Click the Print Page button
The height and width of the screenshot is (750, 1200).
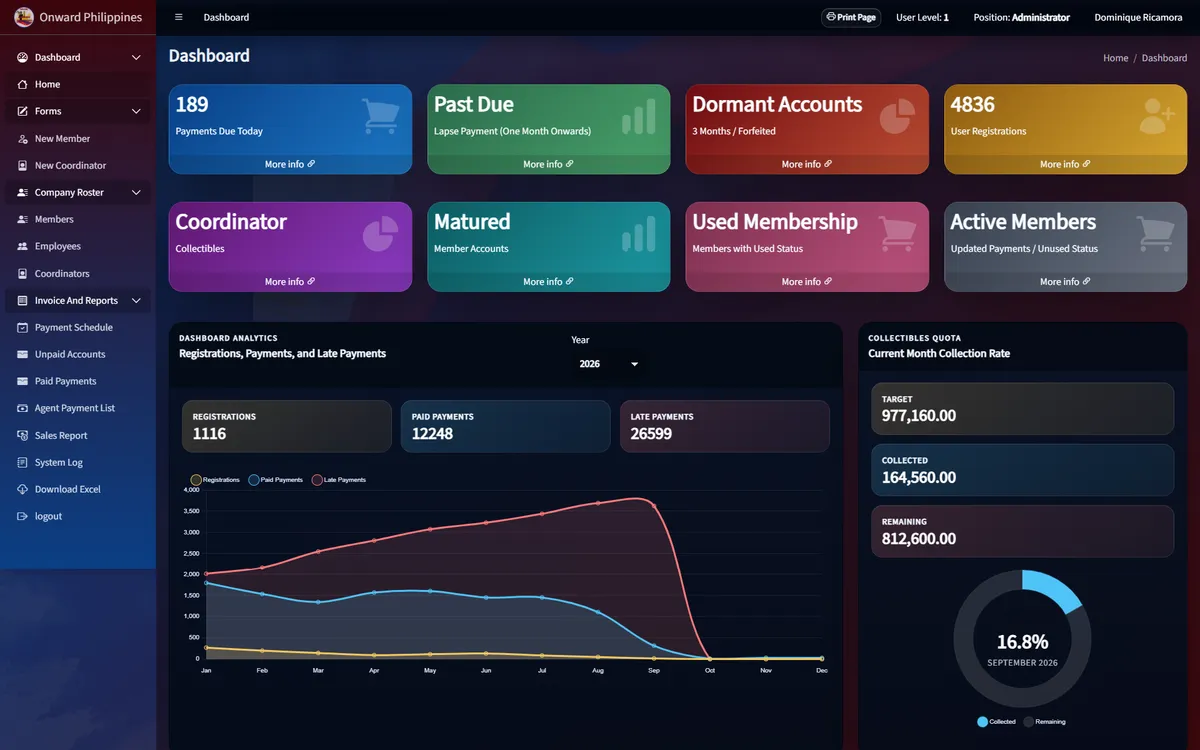(851, 17)
